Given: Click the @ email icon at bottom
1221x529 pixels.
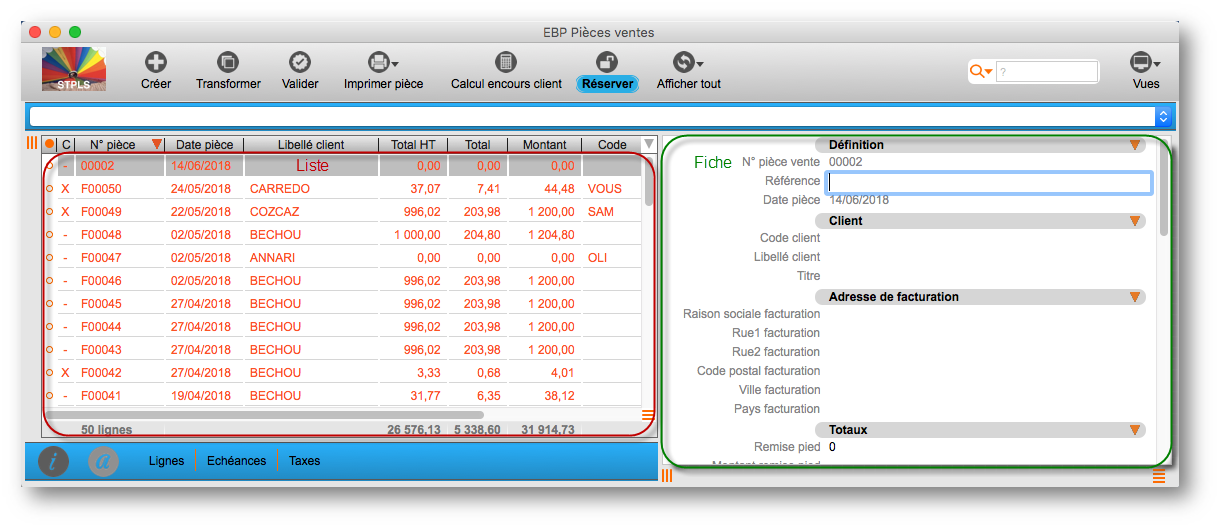Looking at the screenshot, I should (103, 461).
